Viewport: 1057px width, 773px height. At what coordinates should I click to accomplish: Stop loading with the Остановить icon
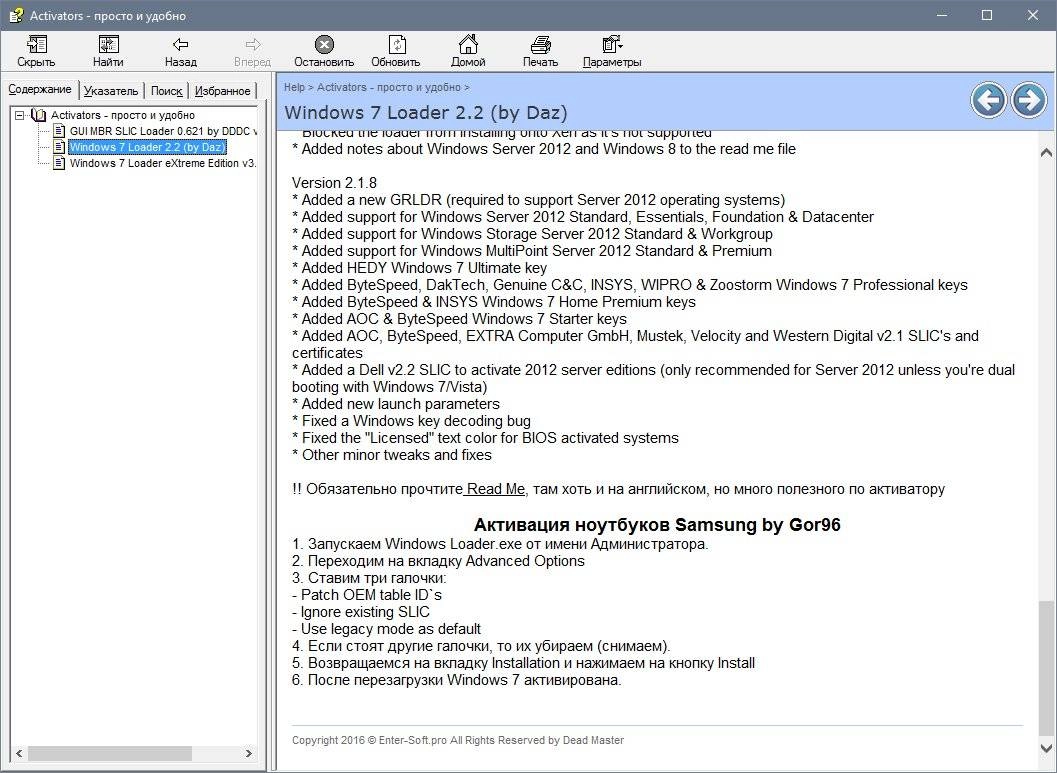point(324,45)
